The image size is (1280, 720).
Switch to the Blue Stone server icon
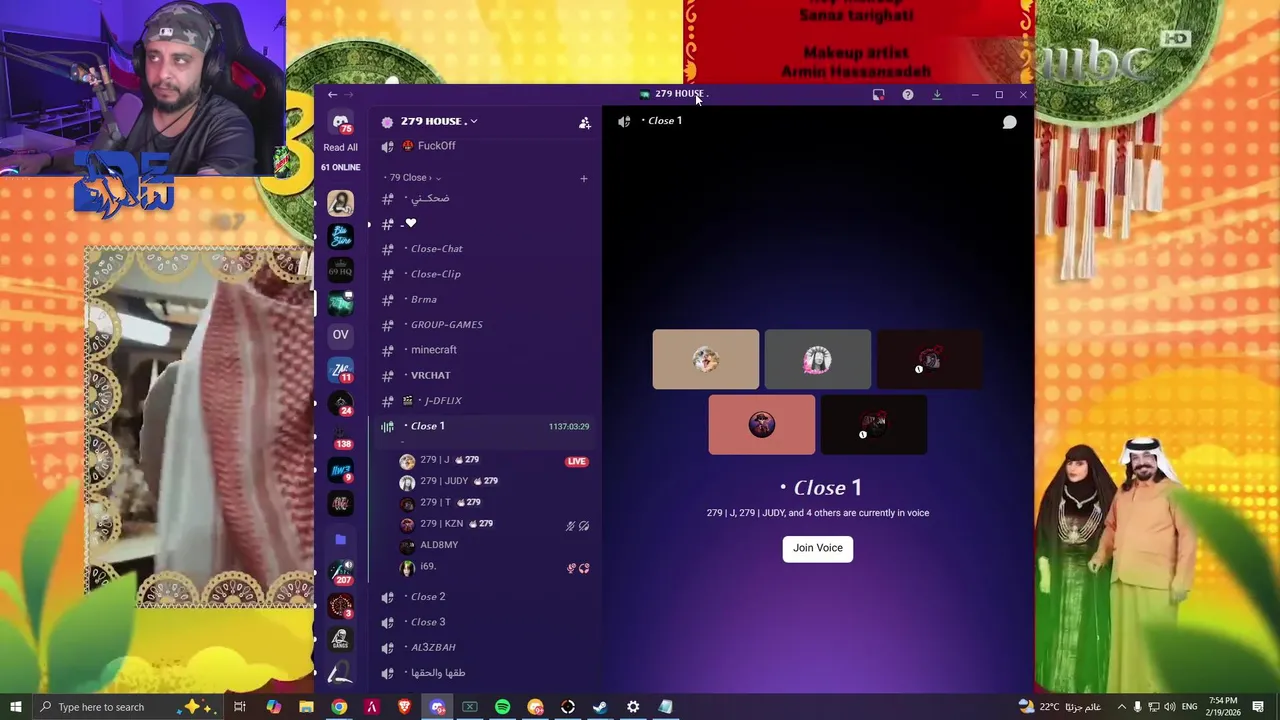341,237
